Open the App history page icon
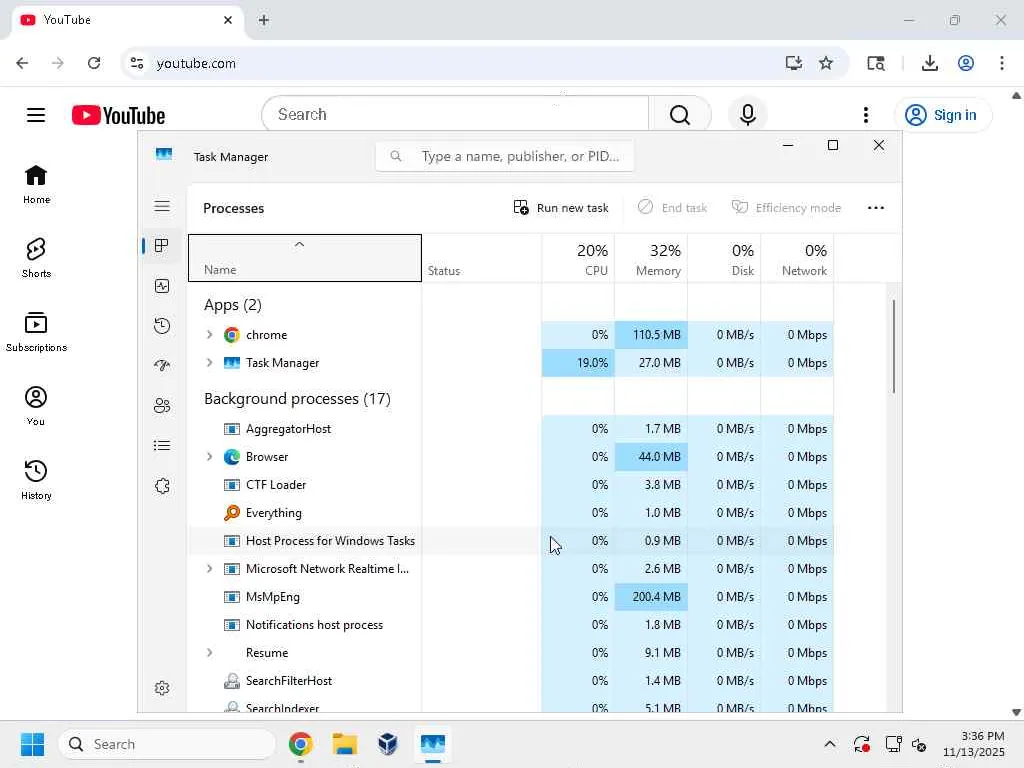This screenshot has width=1024, height=768. click(162, 326)
